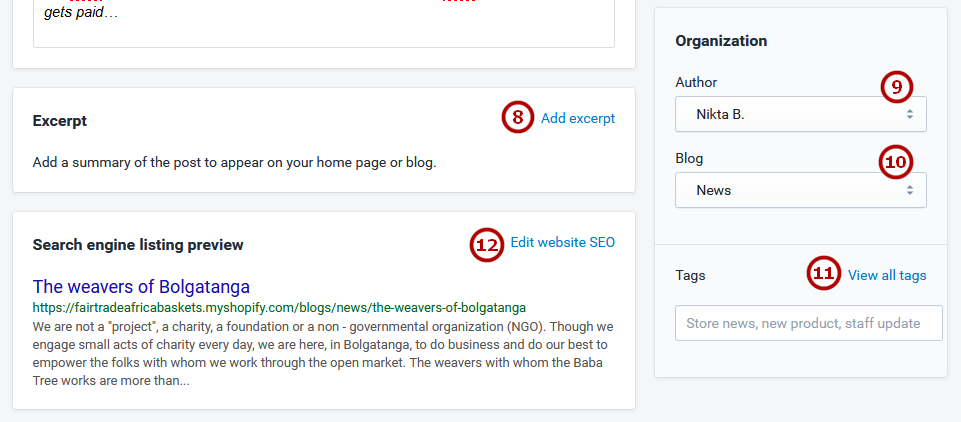Image resolution: width=961 pixels, height=422 pixels.
Task: Click the Tags label
Action: click(690, 276)
